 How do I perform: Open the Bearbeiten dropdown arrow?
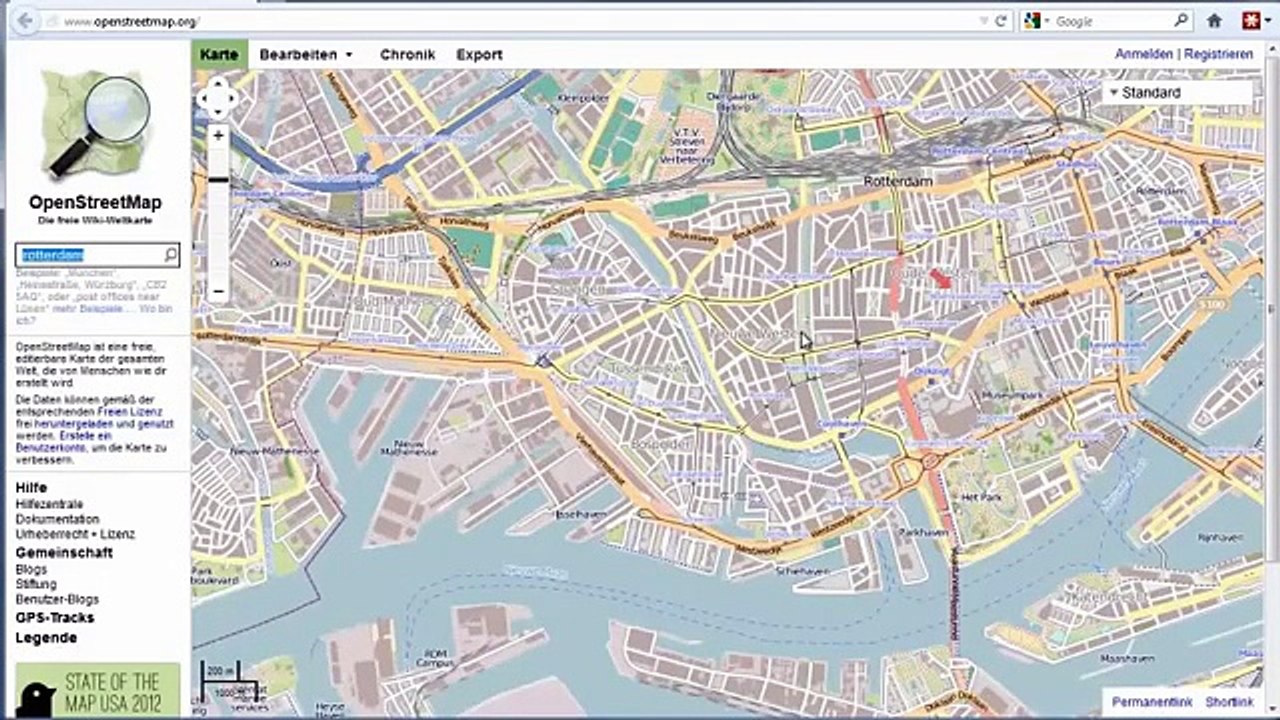click(349, 55)
